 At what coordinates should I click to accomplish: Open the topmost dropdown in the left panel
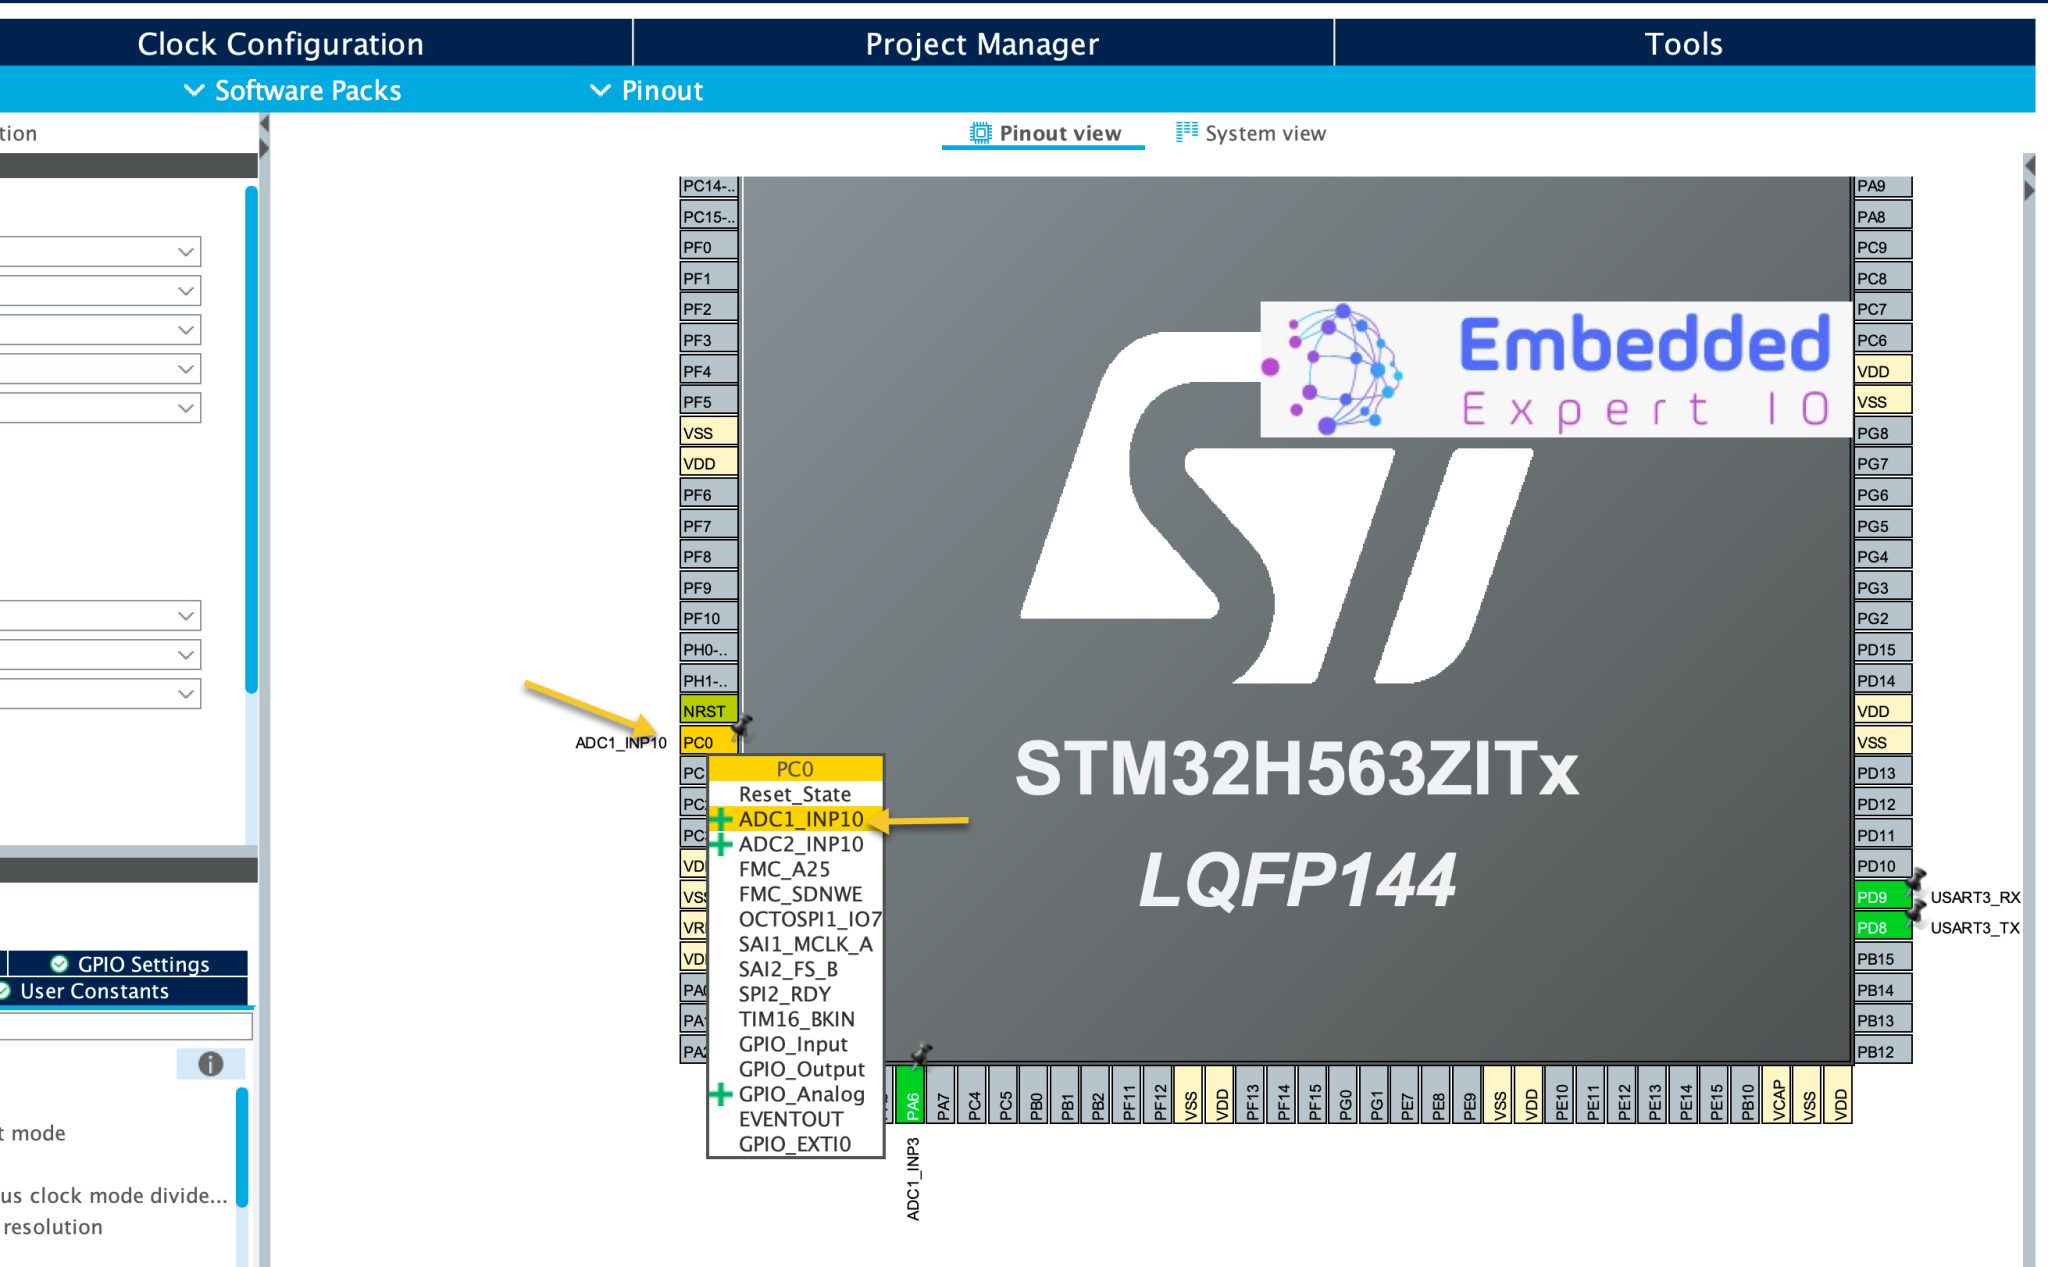point(185,251)
